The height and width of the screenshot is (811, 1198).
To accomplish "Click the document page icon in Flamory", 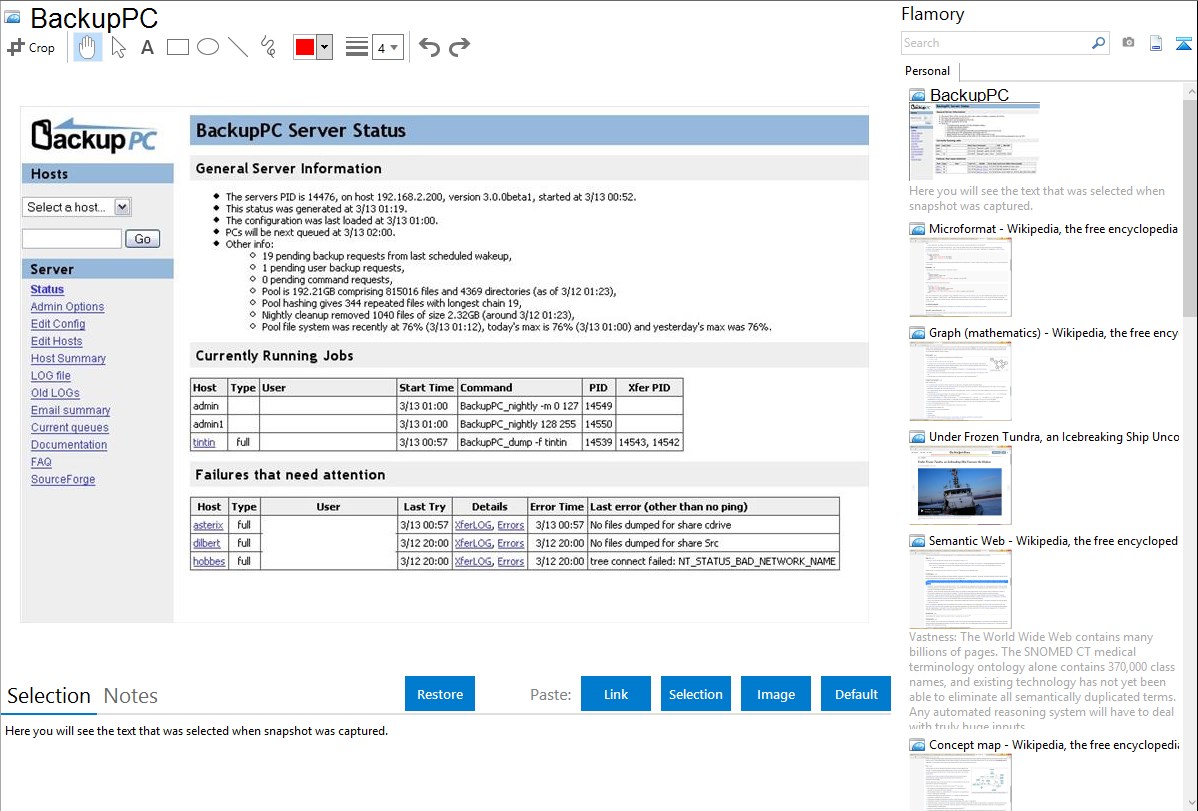I will tap(1156, 43).
